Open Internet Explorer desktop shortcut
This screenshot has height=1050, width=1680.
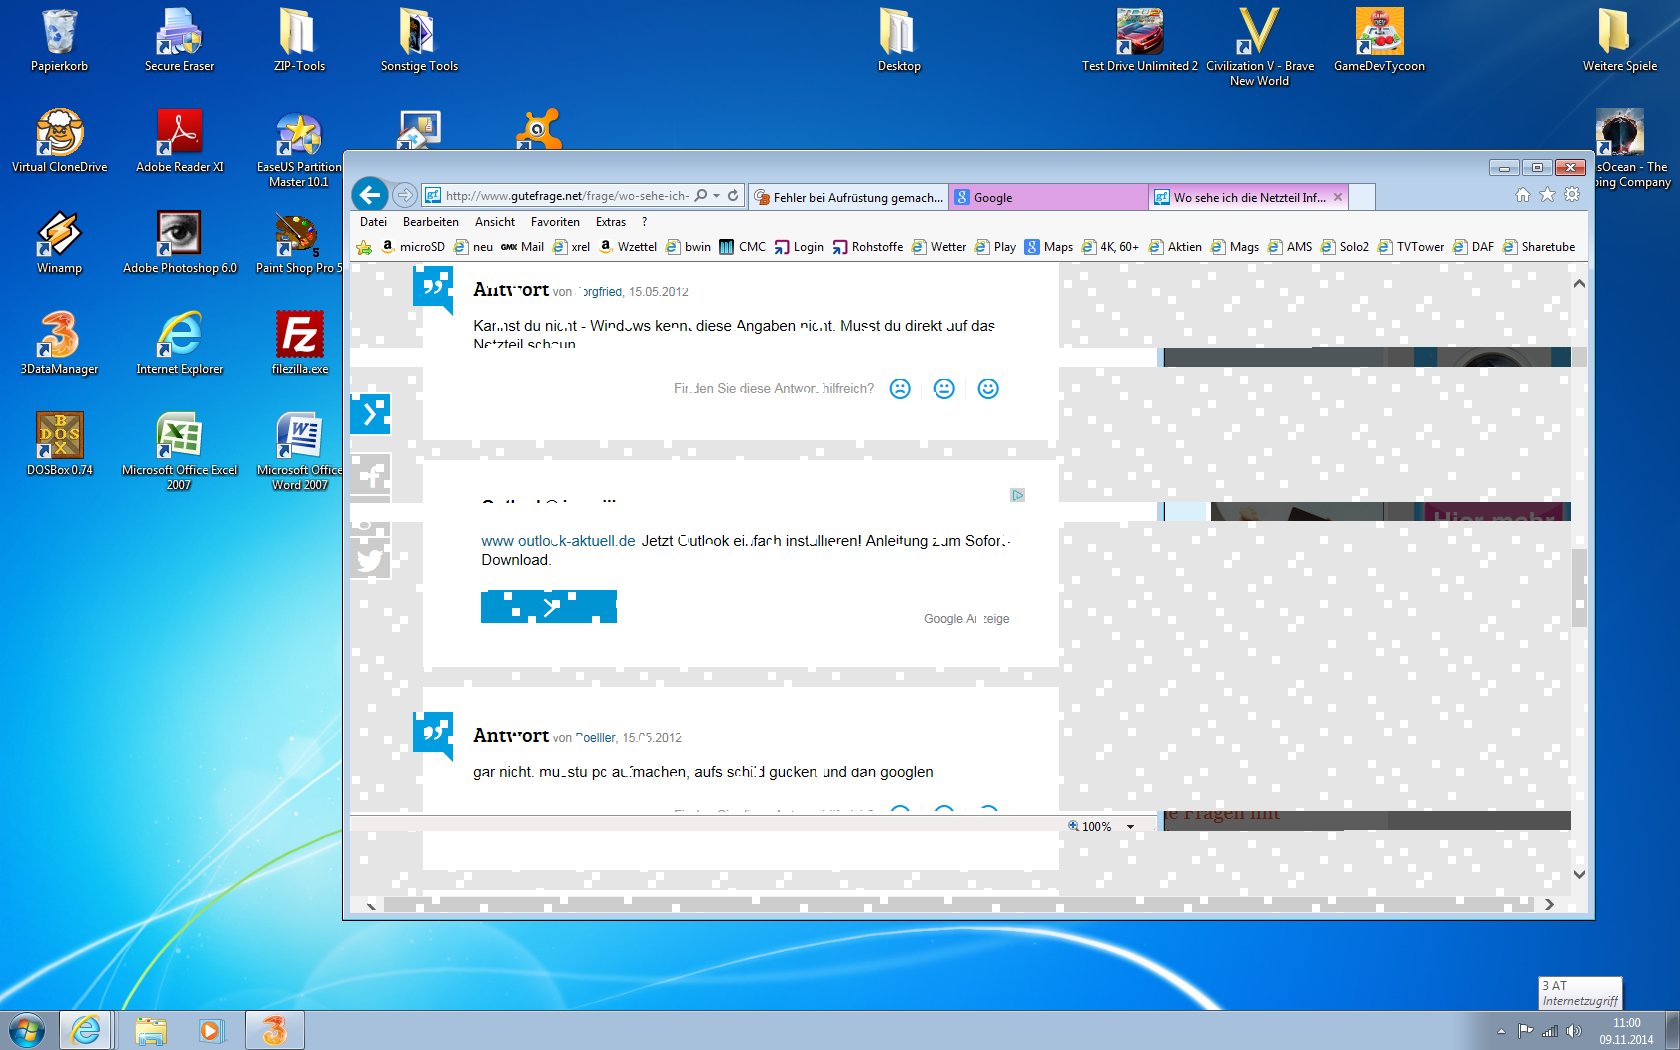pyautogui.click(x=179, y=343)
